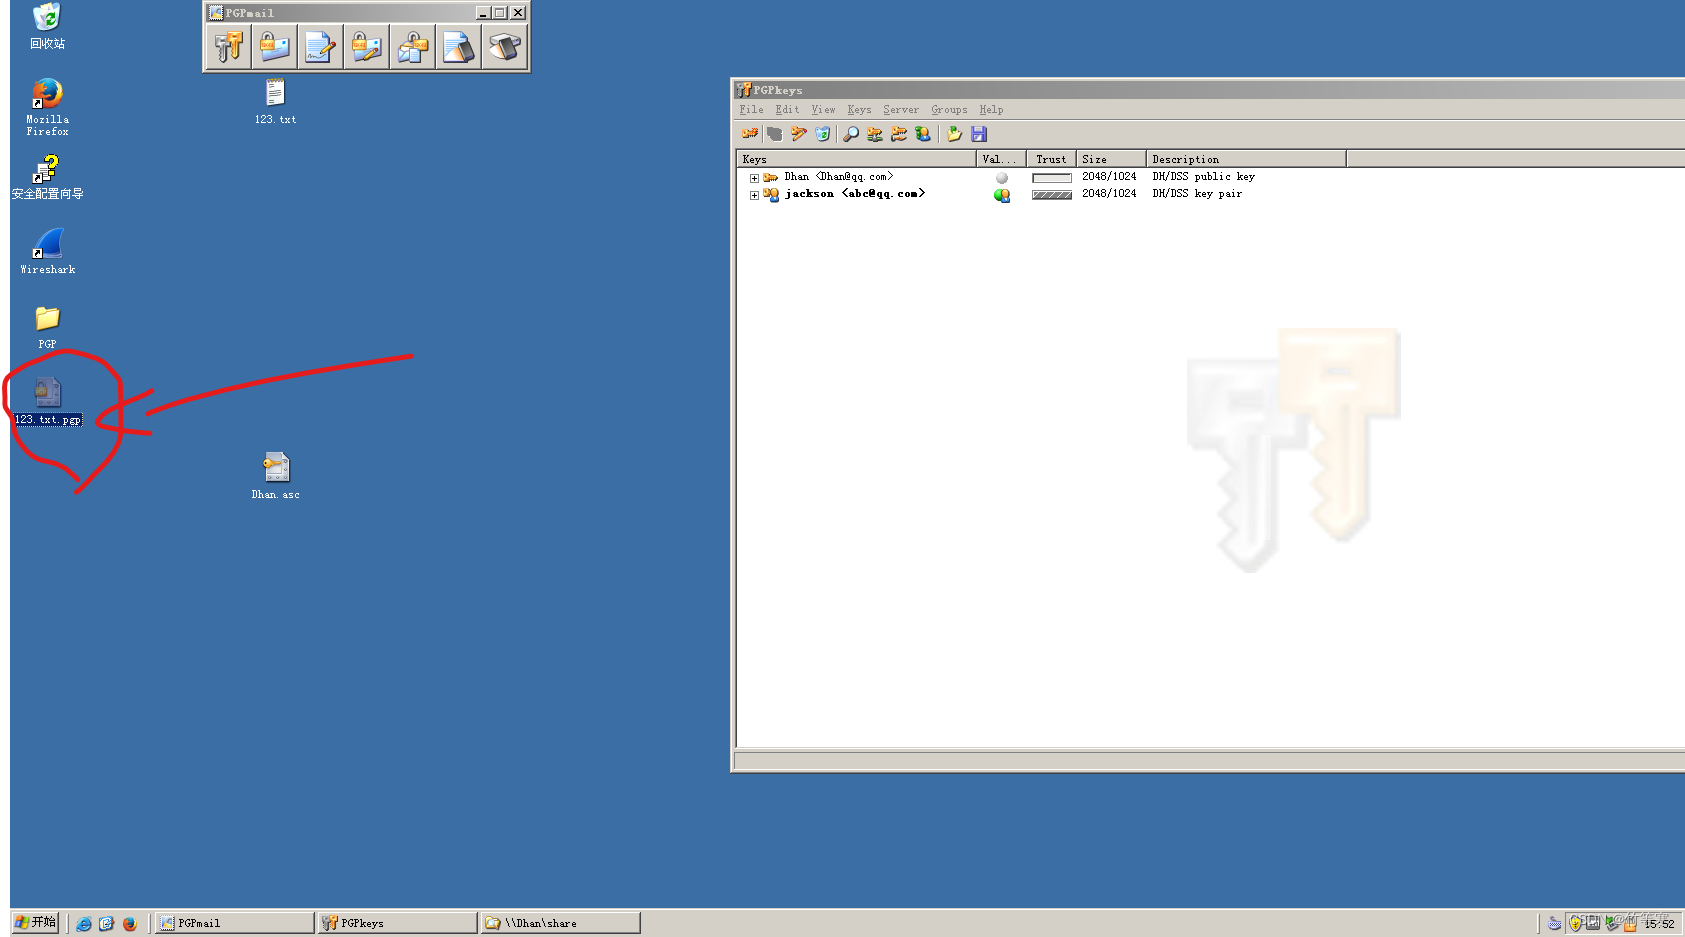Switch to PGPkeys taskbar button
Viewport: 1685px width, 937px height.
[x=397, y=923]
